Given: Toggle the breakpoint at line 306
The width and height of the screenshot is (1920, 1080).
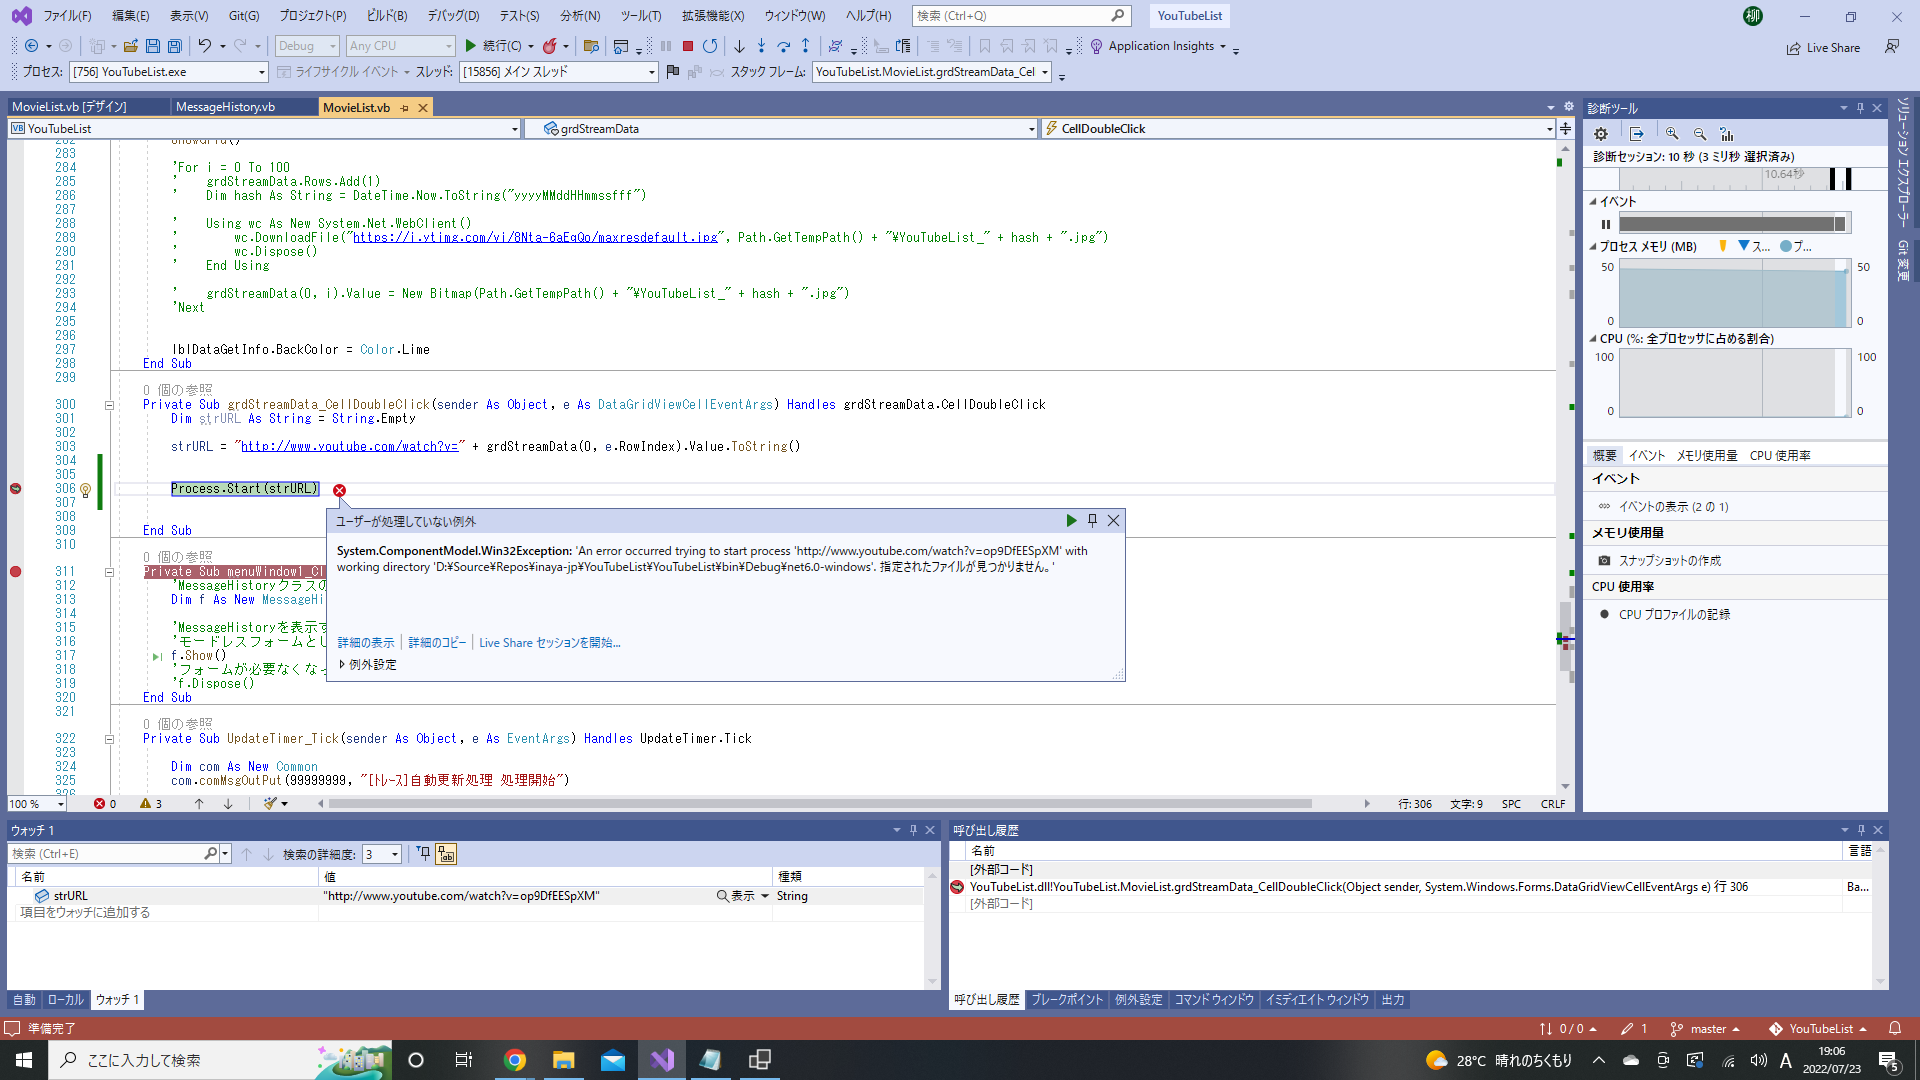Looking at the screenshot, I should coord(15,489).
